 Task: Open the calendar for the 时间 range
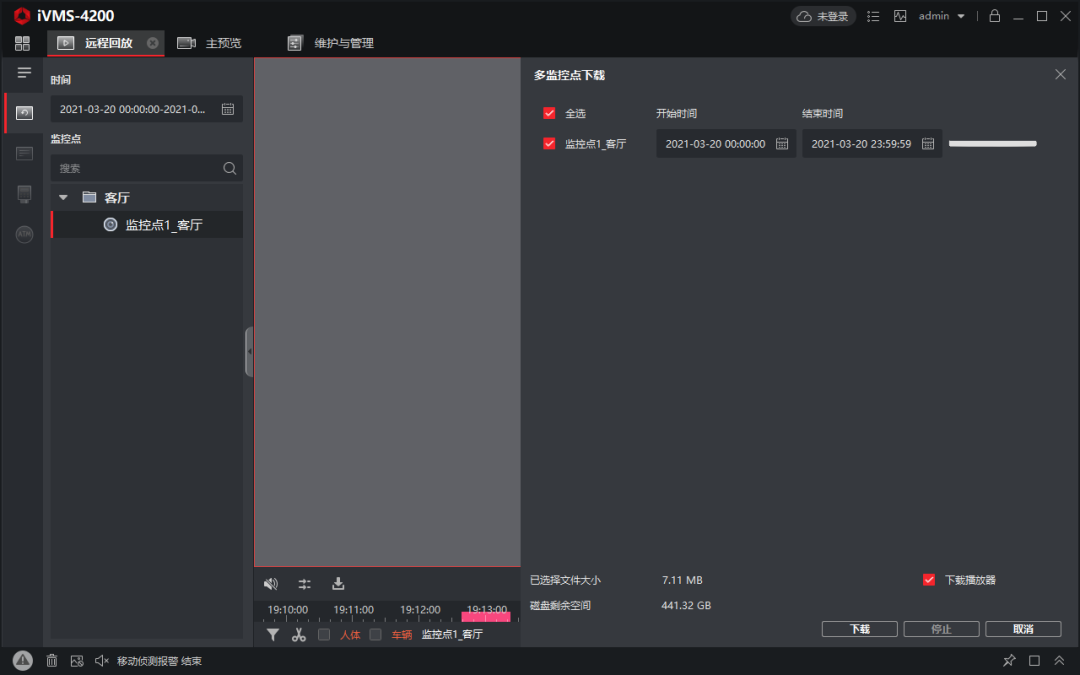click(x=228, y=109)
